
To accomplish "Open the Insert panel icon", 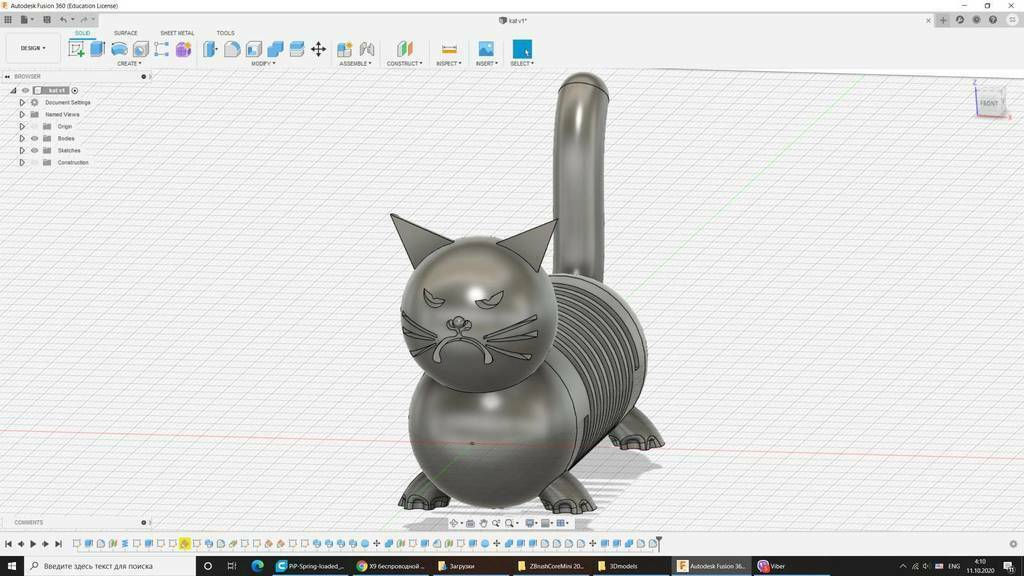I will coord(486,48).
